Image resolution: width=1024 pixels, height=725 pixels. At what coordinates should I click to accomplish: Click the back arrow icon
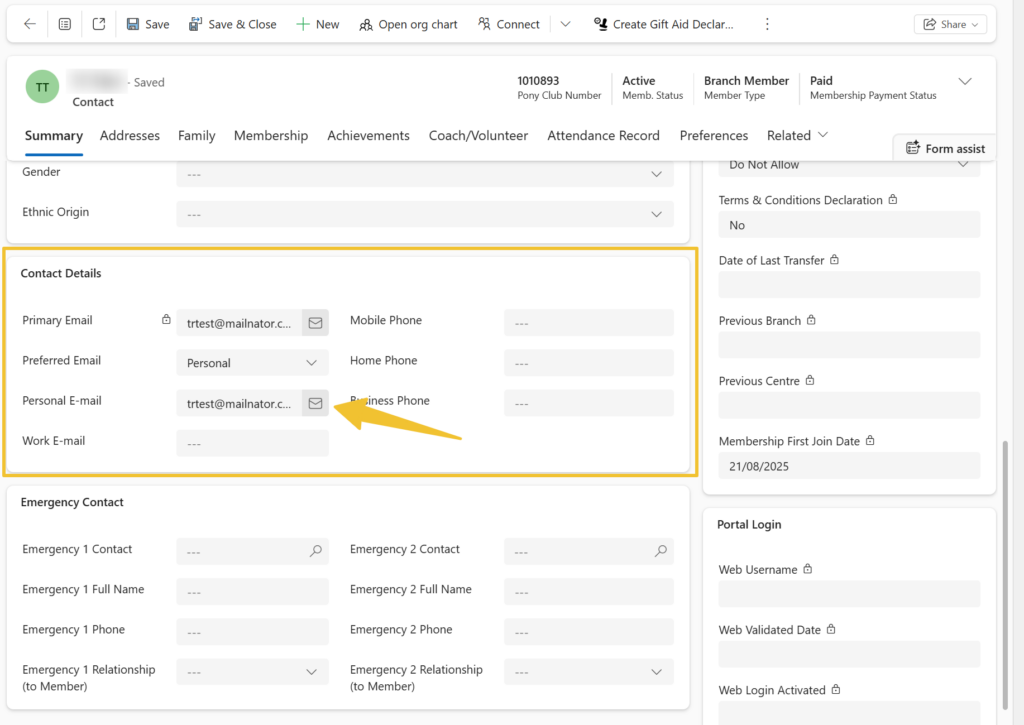click(29, 24)
